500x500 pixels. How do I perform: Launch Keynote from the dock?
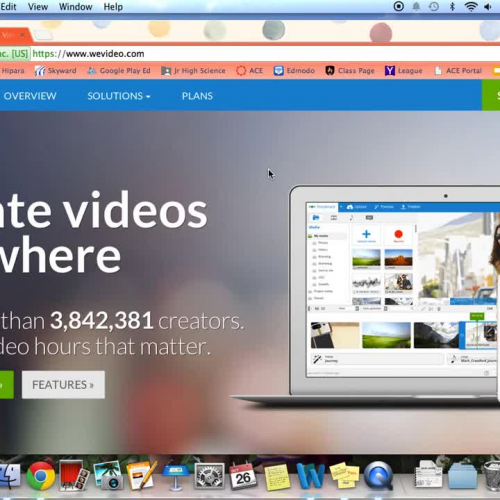pos(176,477)
